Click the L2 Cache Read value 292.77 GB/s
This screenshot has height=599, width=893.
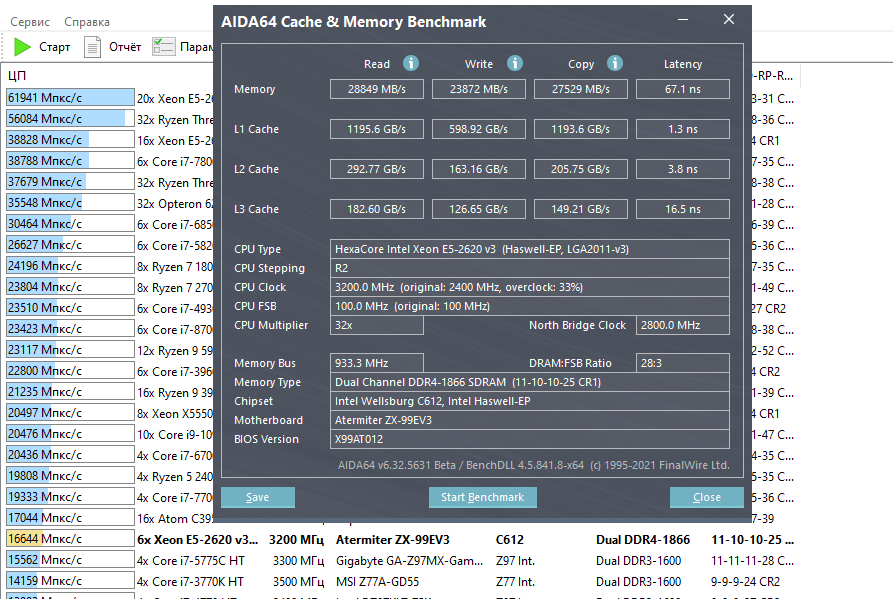point(376,169)
